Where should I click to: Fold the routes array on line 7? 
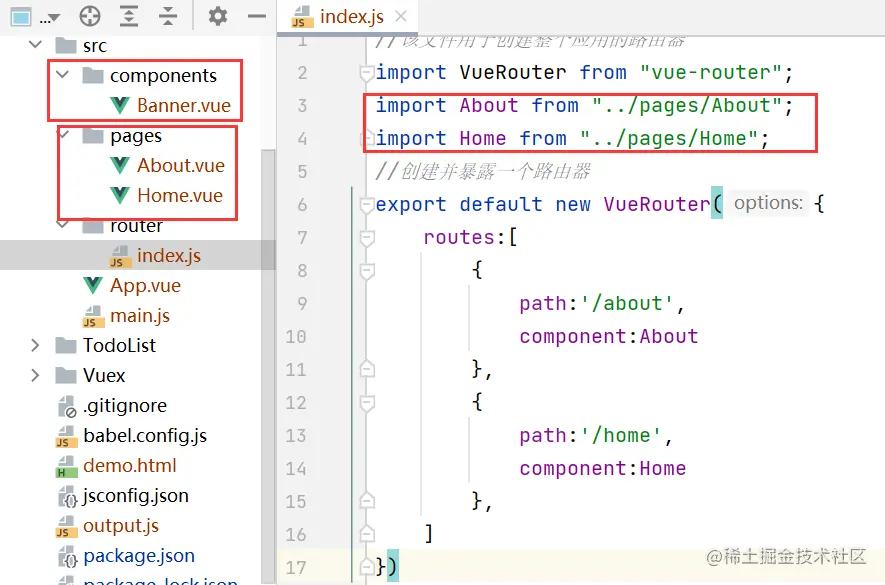tap(367, 237)
